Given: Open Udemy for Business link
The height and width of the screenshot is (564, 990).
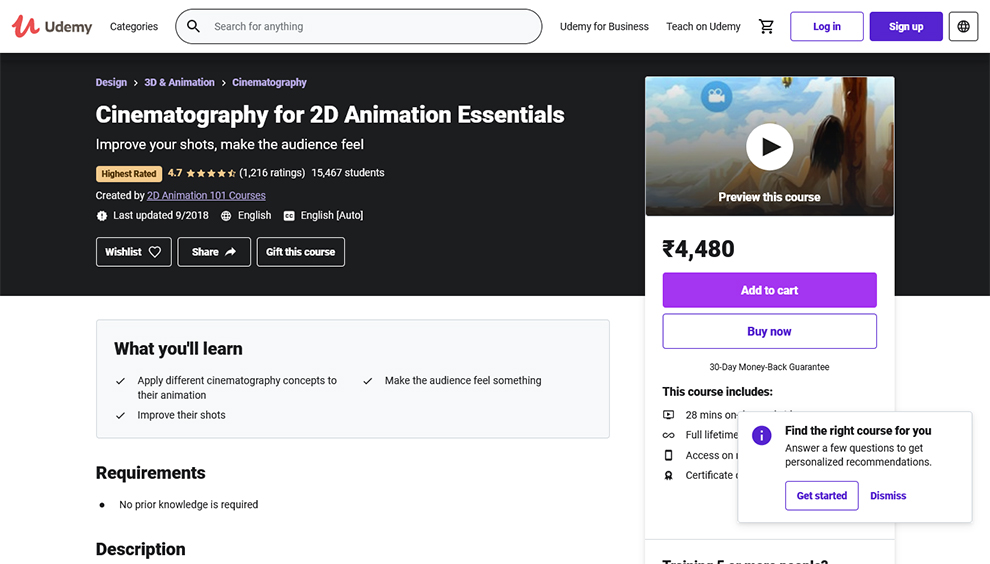Looking at the screenshot, I should pyautogui.click(x=604, y=27).
